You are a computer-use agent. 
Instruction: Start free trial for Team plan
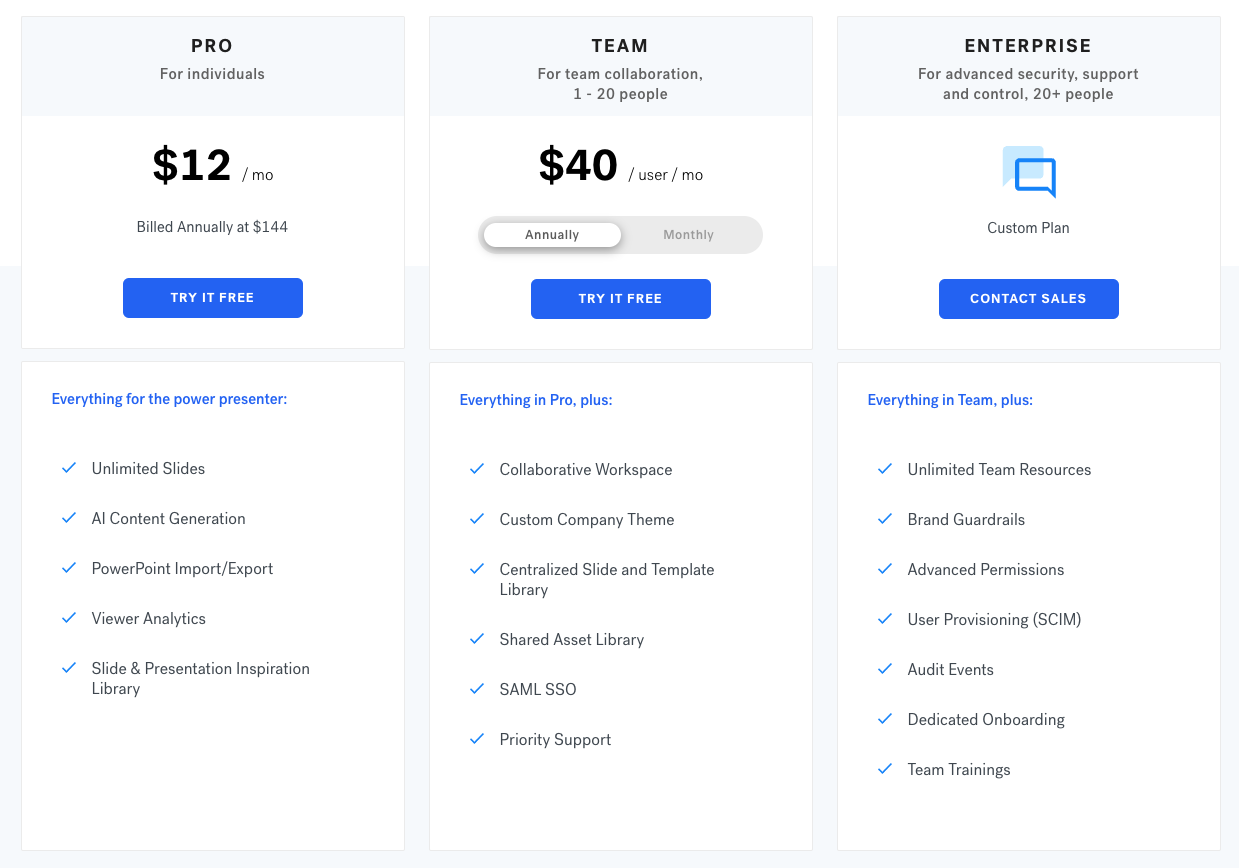tap(620, 299)
